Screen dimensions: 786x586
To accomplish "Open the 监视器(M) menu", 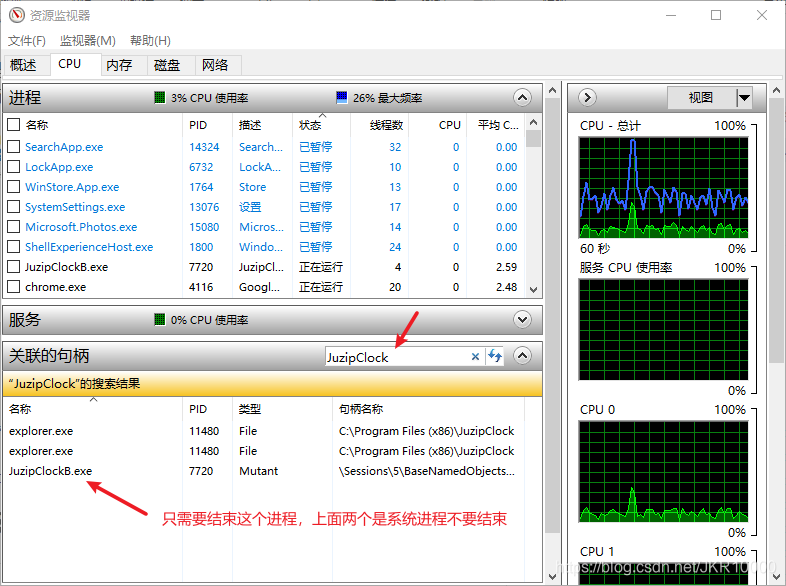I will 88,41.
